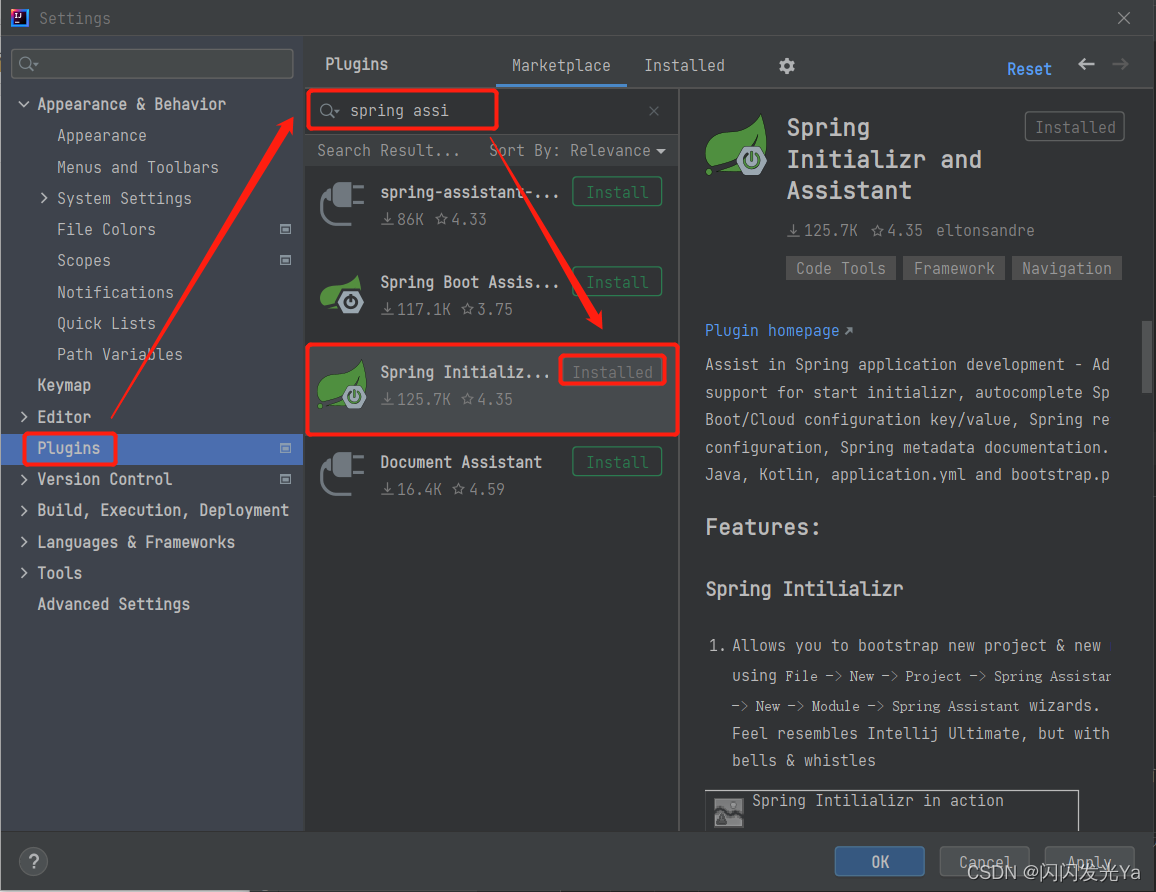The height and width of the screenshot is (892, 1156).
Task: Click the plugin settings gear icon
Action: click(x=787, y=66)
